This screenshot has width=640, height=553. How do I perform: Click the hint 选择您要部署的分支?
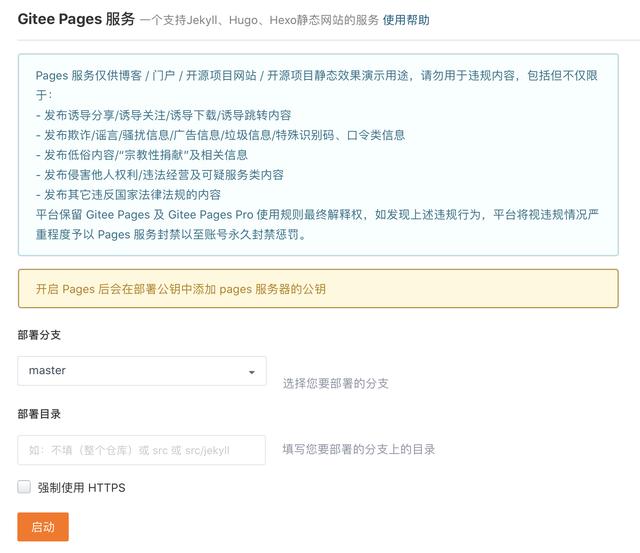tap(336, 383)
